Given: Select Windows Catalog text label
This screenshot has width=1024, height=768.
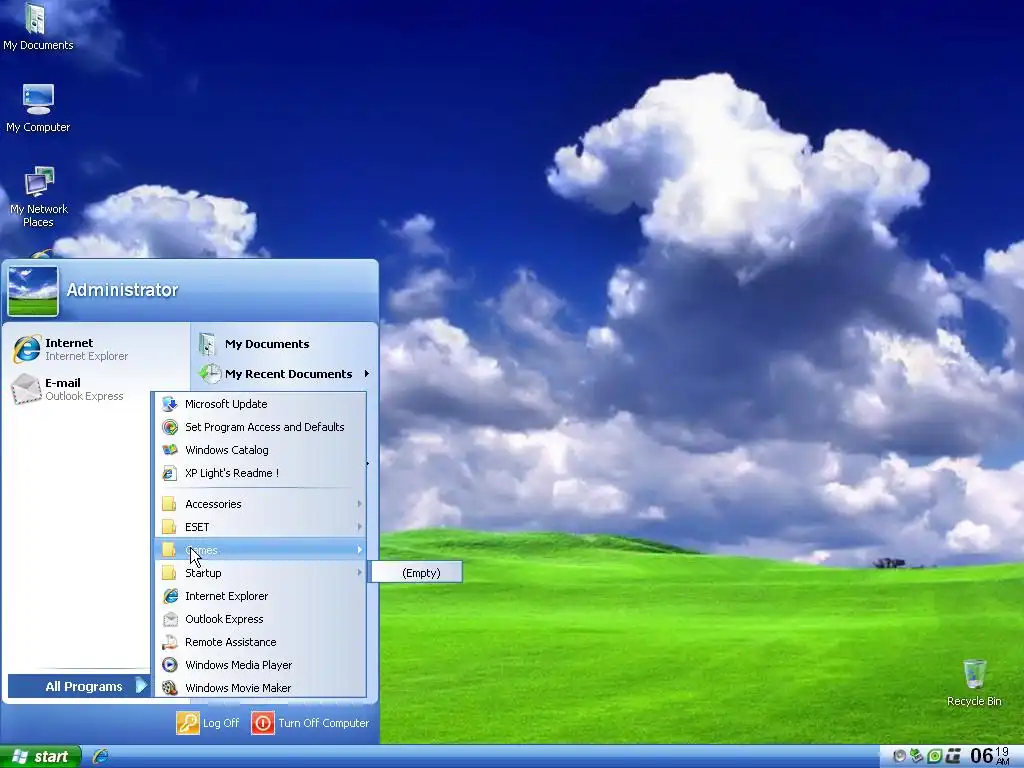Looking at the screenshot, I should [227, 450].
